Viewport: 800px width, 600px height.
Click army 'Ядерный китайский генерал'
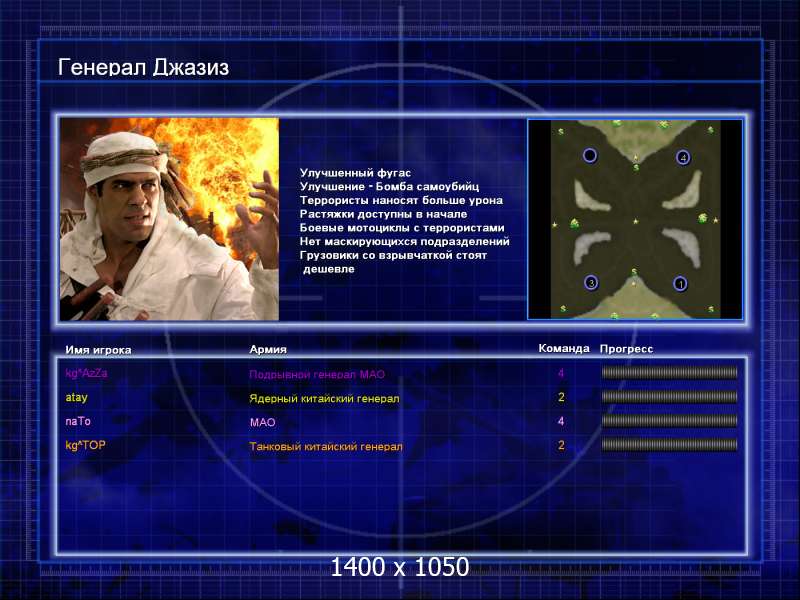324,398
